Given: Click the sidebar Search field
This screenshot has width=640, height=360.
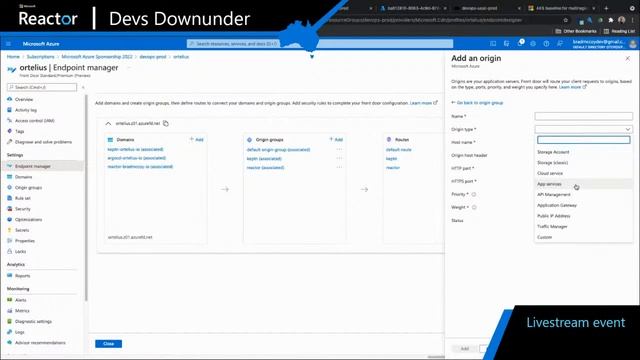Looking at the screenshot, I should tap(42, 87).
